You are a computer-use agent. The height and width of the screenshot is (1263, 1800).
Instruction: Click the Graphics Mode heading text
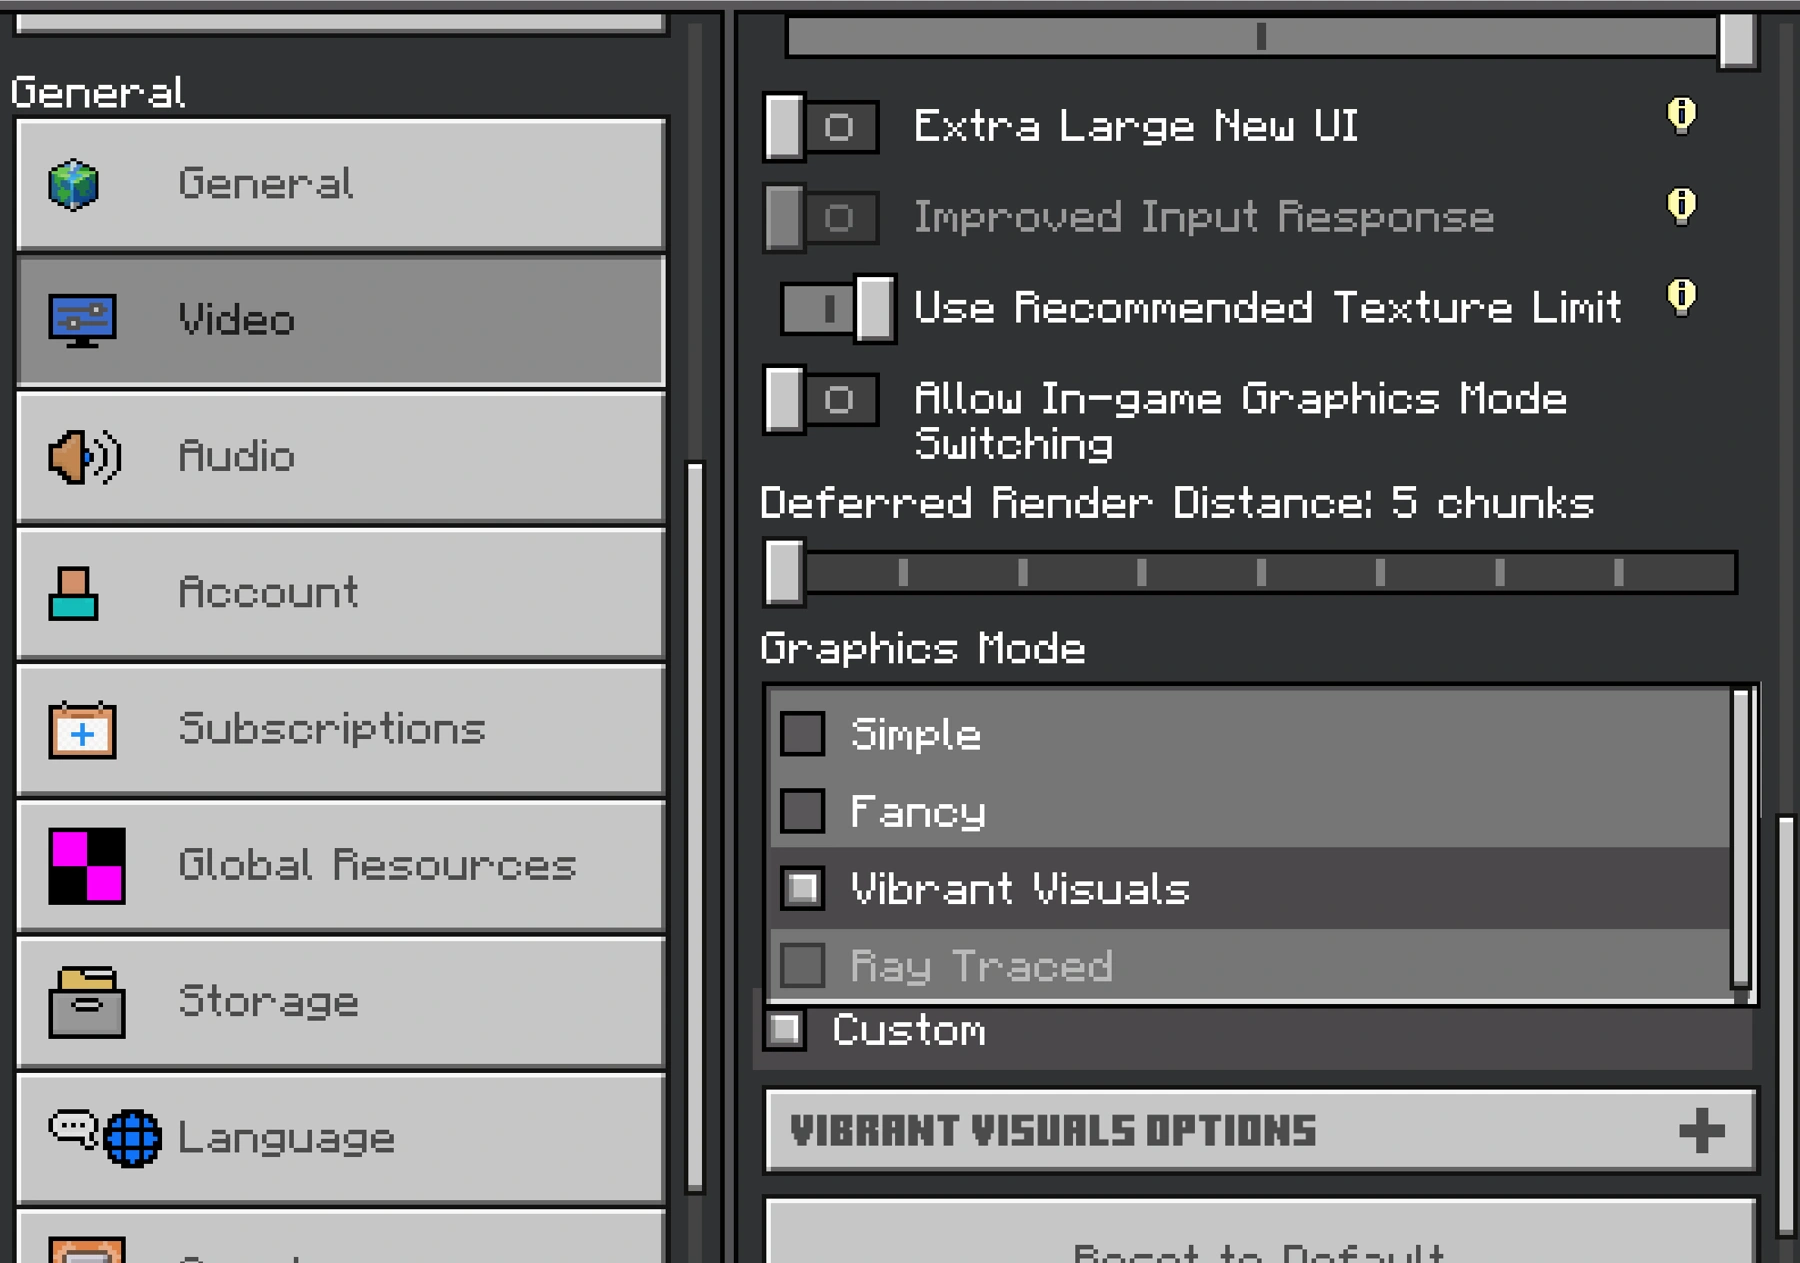923,649
